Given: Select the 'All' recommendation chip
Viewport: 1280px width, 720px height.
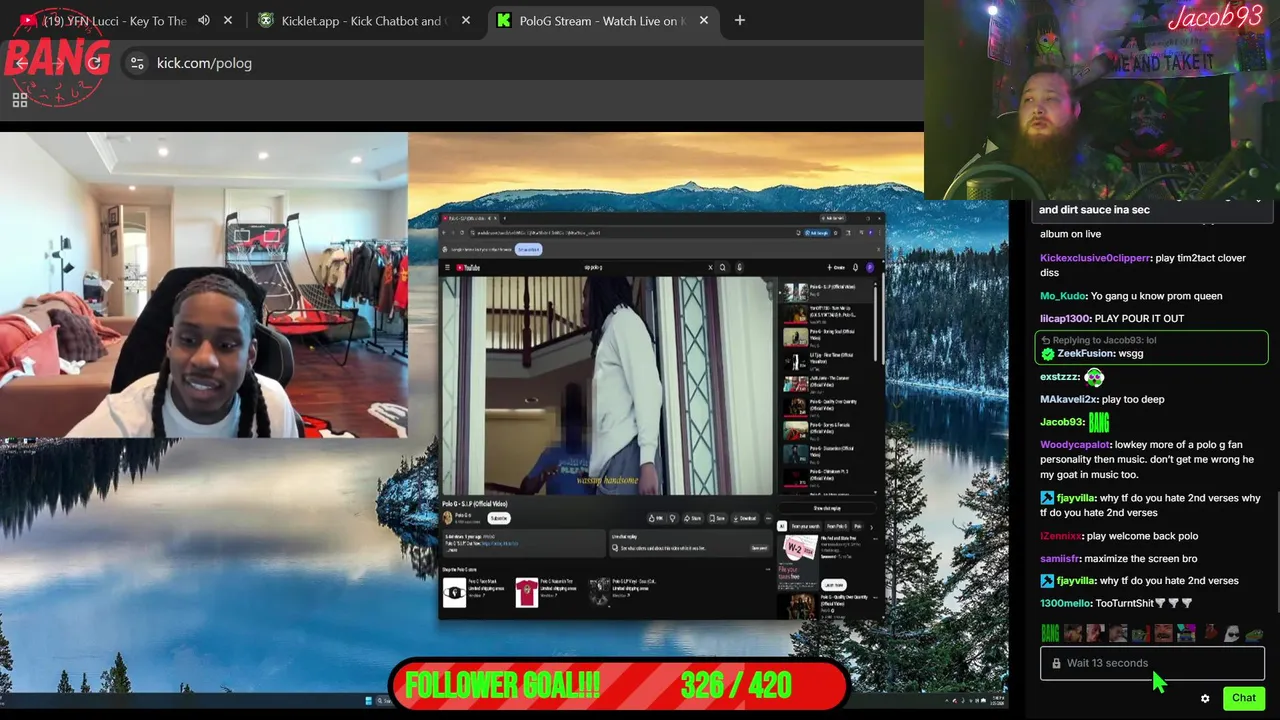Looking at the screenshot, I should coord(782,526).
